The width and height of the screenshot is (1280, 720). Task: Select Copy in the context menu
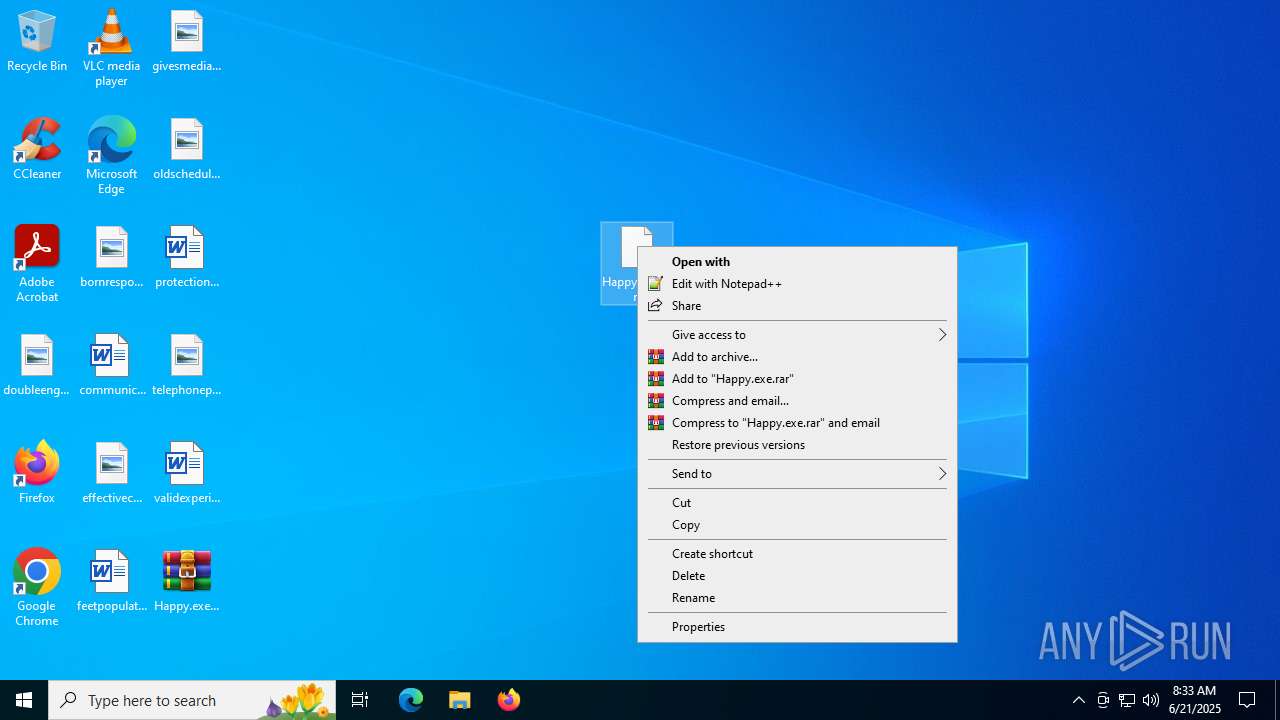[797, 525]
